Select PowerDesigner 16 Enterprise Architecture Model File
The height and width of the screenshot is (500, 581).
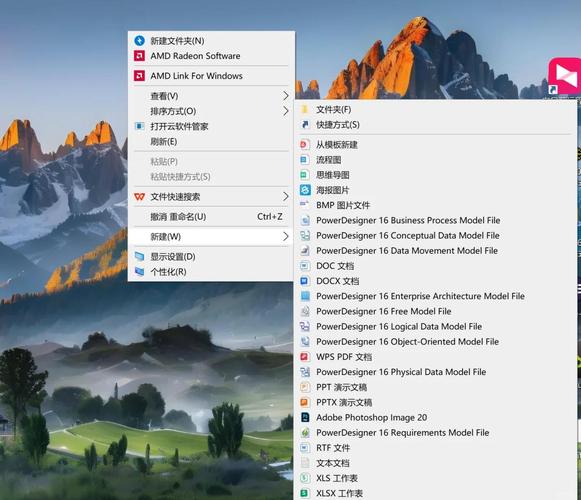(435, 296)
